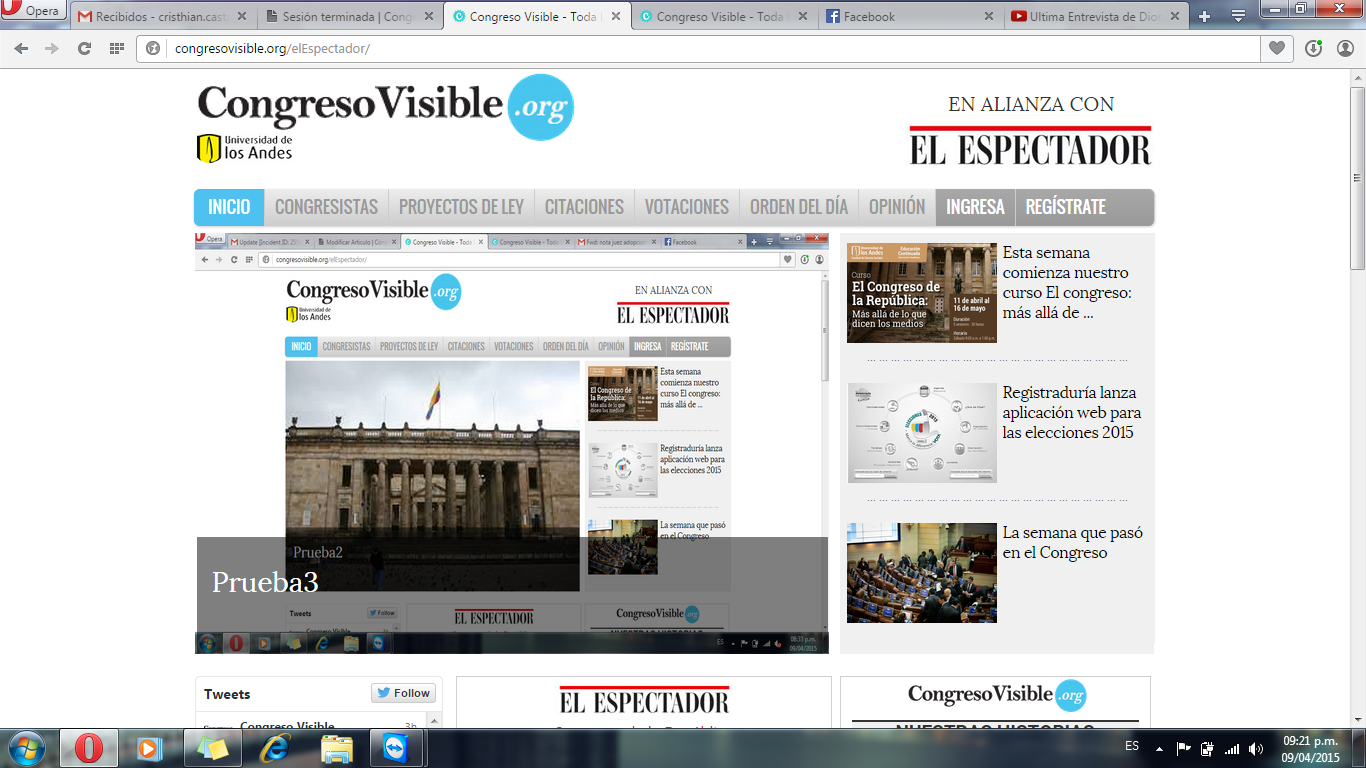
Task: Open headline 'Esta semana comienza nuestro curso'
Action: [1066, 283]
